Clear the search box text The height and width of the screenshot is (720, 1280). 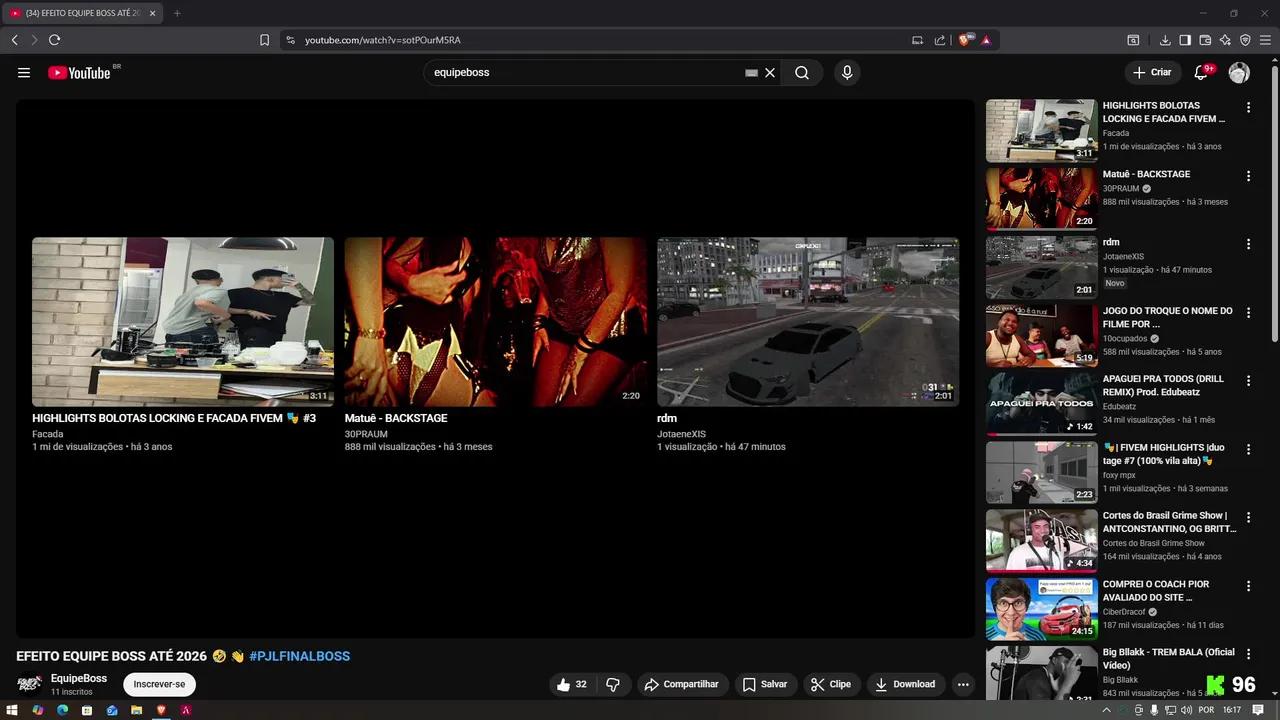click(770, 73)
